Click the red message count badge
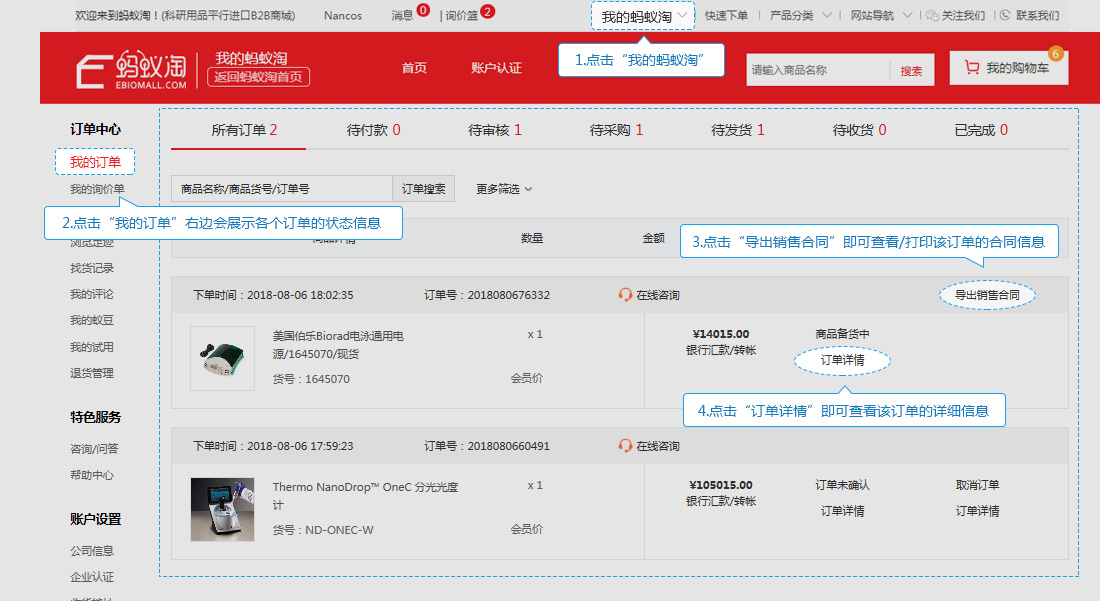 coord(423,10)
